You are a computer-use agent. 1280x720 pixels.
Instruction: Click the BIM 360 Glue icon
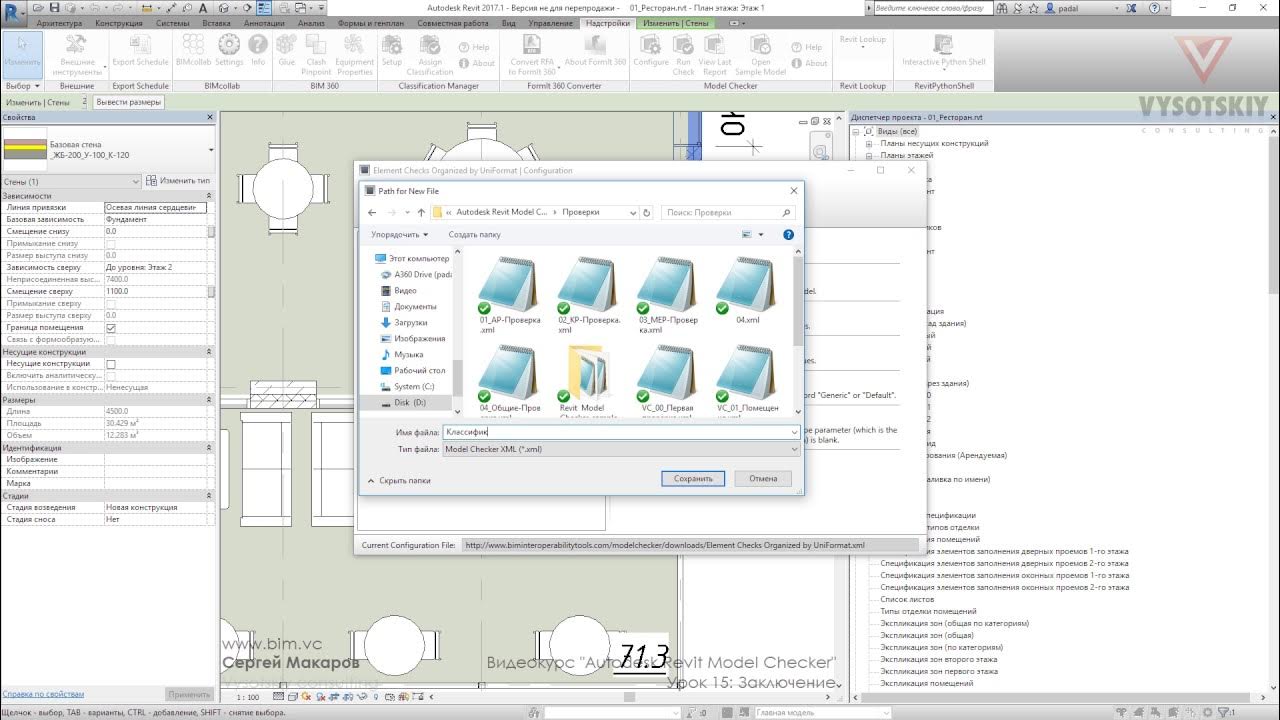tap(287, 52)
